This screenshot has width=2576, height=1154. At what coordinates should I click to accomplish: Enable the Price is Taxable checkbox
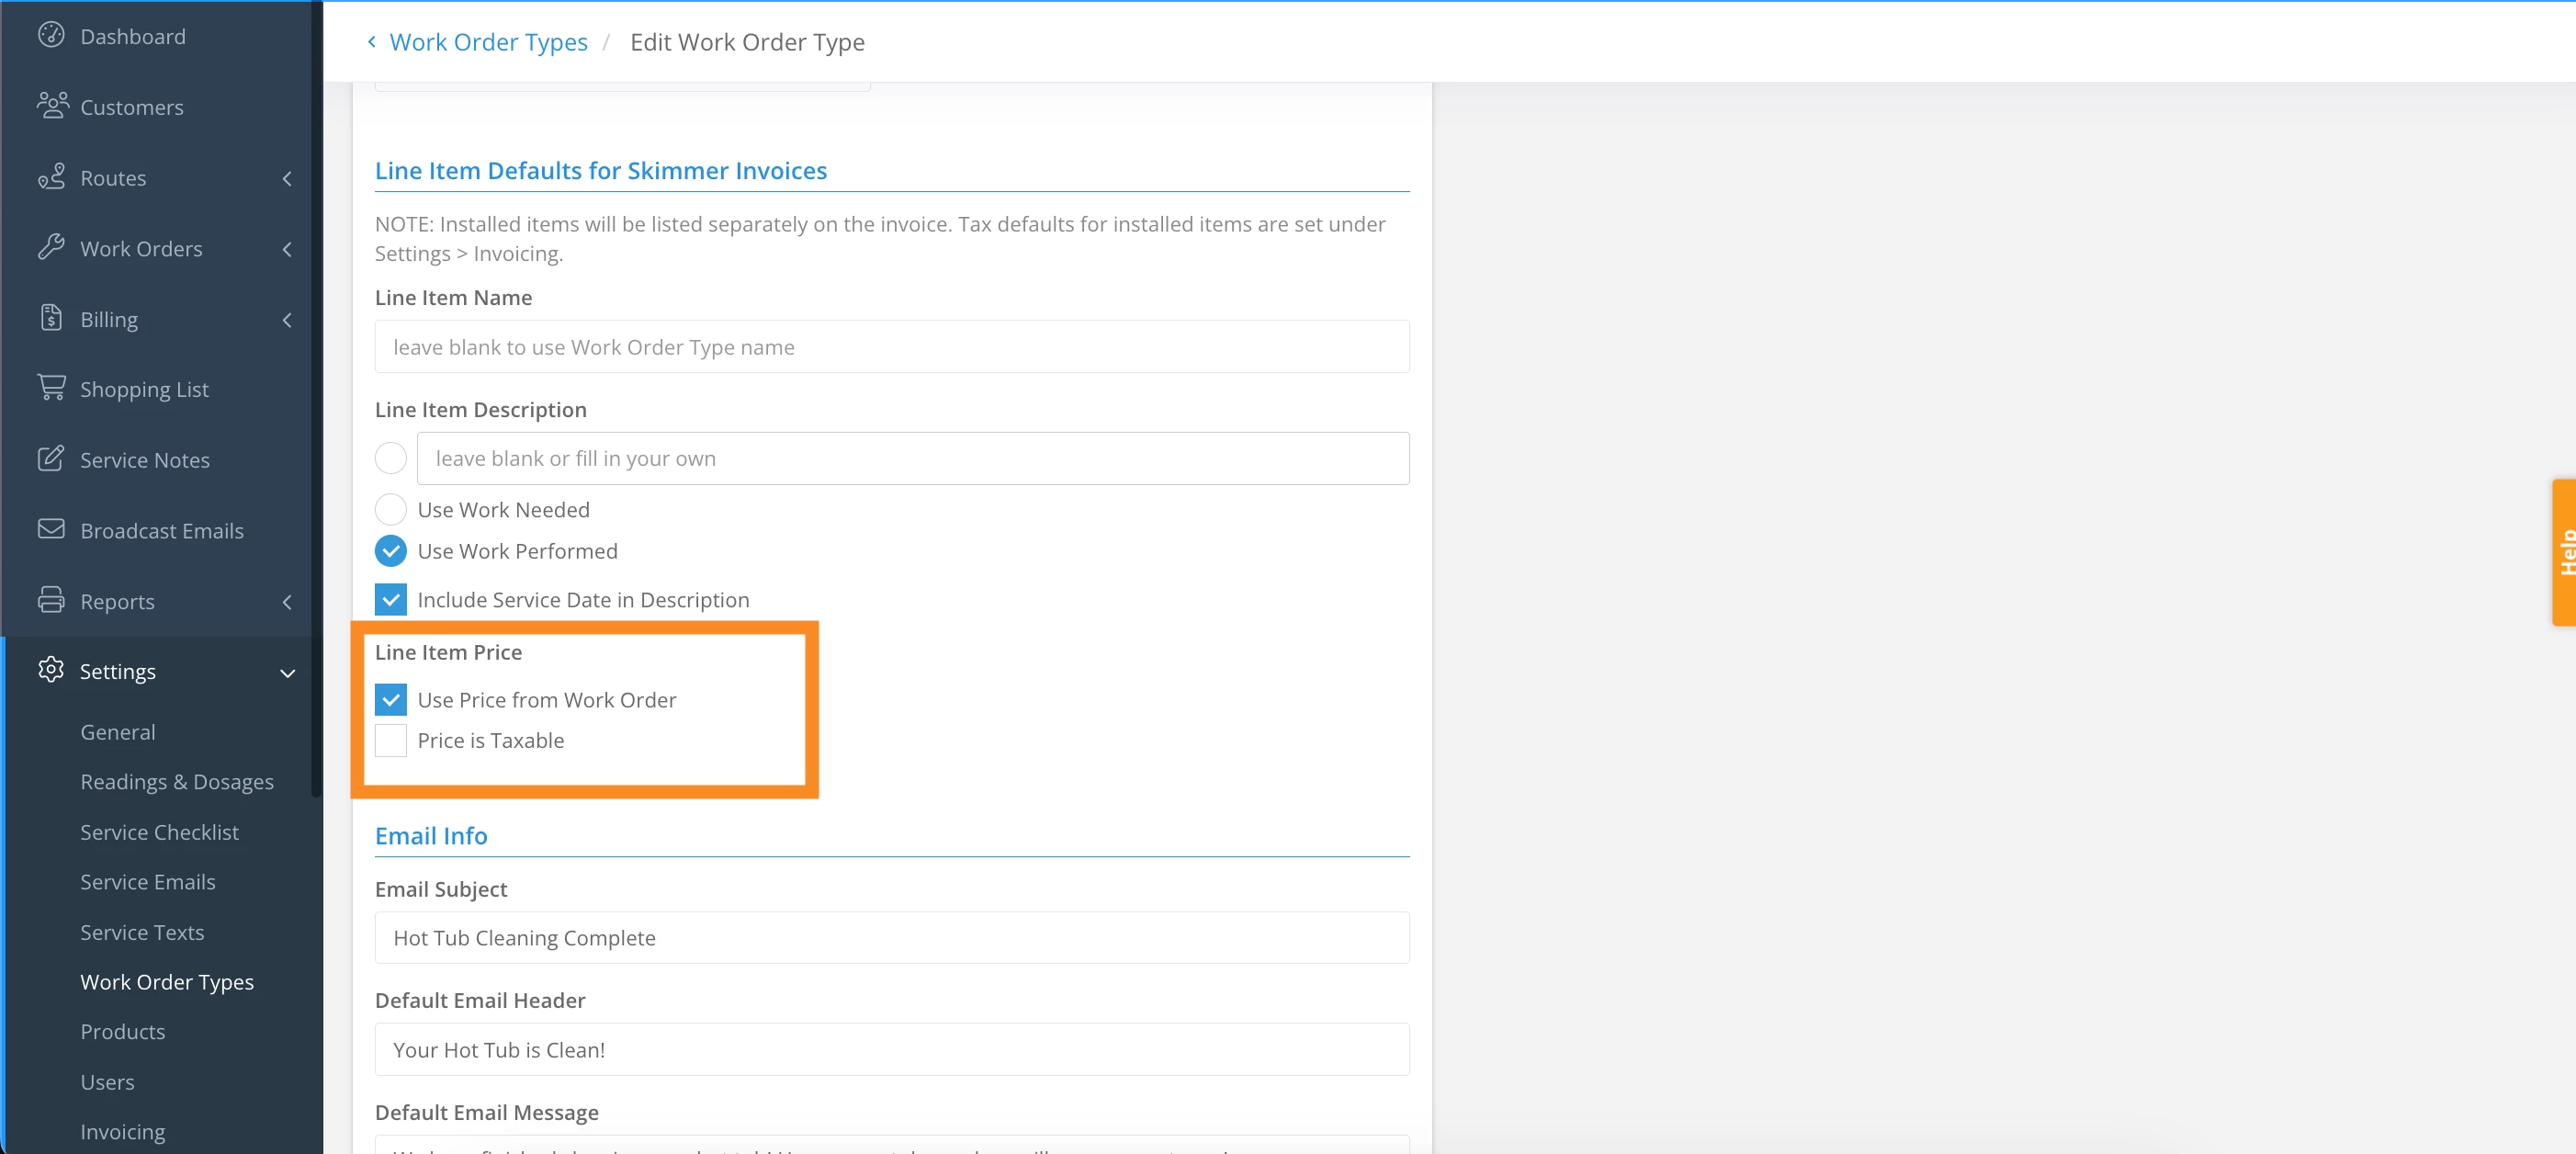coord(390,741)
